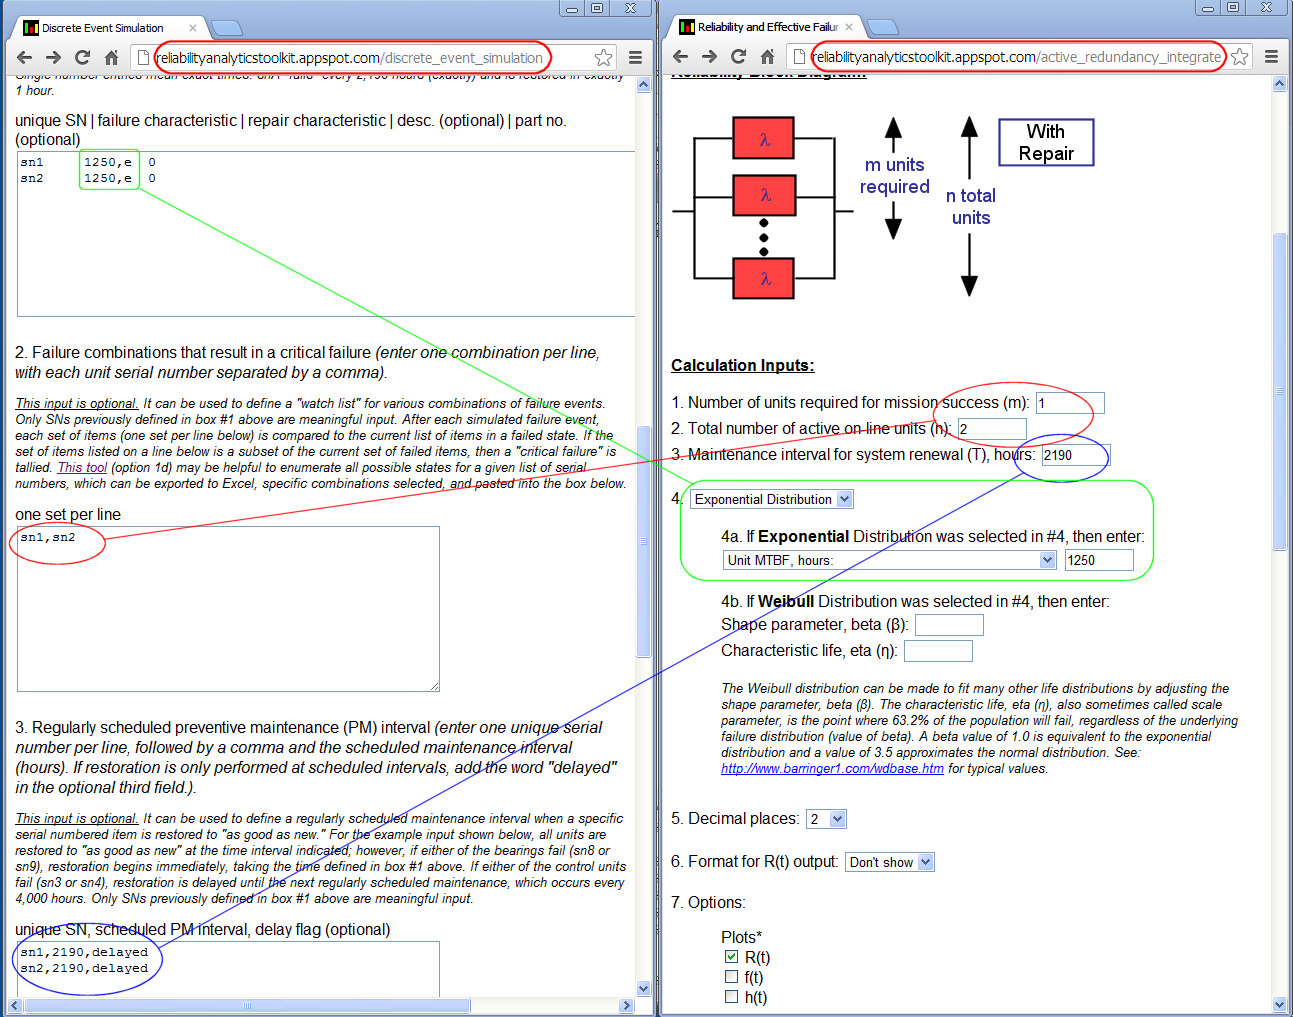1293x1017 pixels.
Task: Click left window's horizontal scrollbar thumb
Action: click(x=246, y=1005)
